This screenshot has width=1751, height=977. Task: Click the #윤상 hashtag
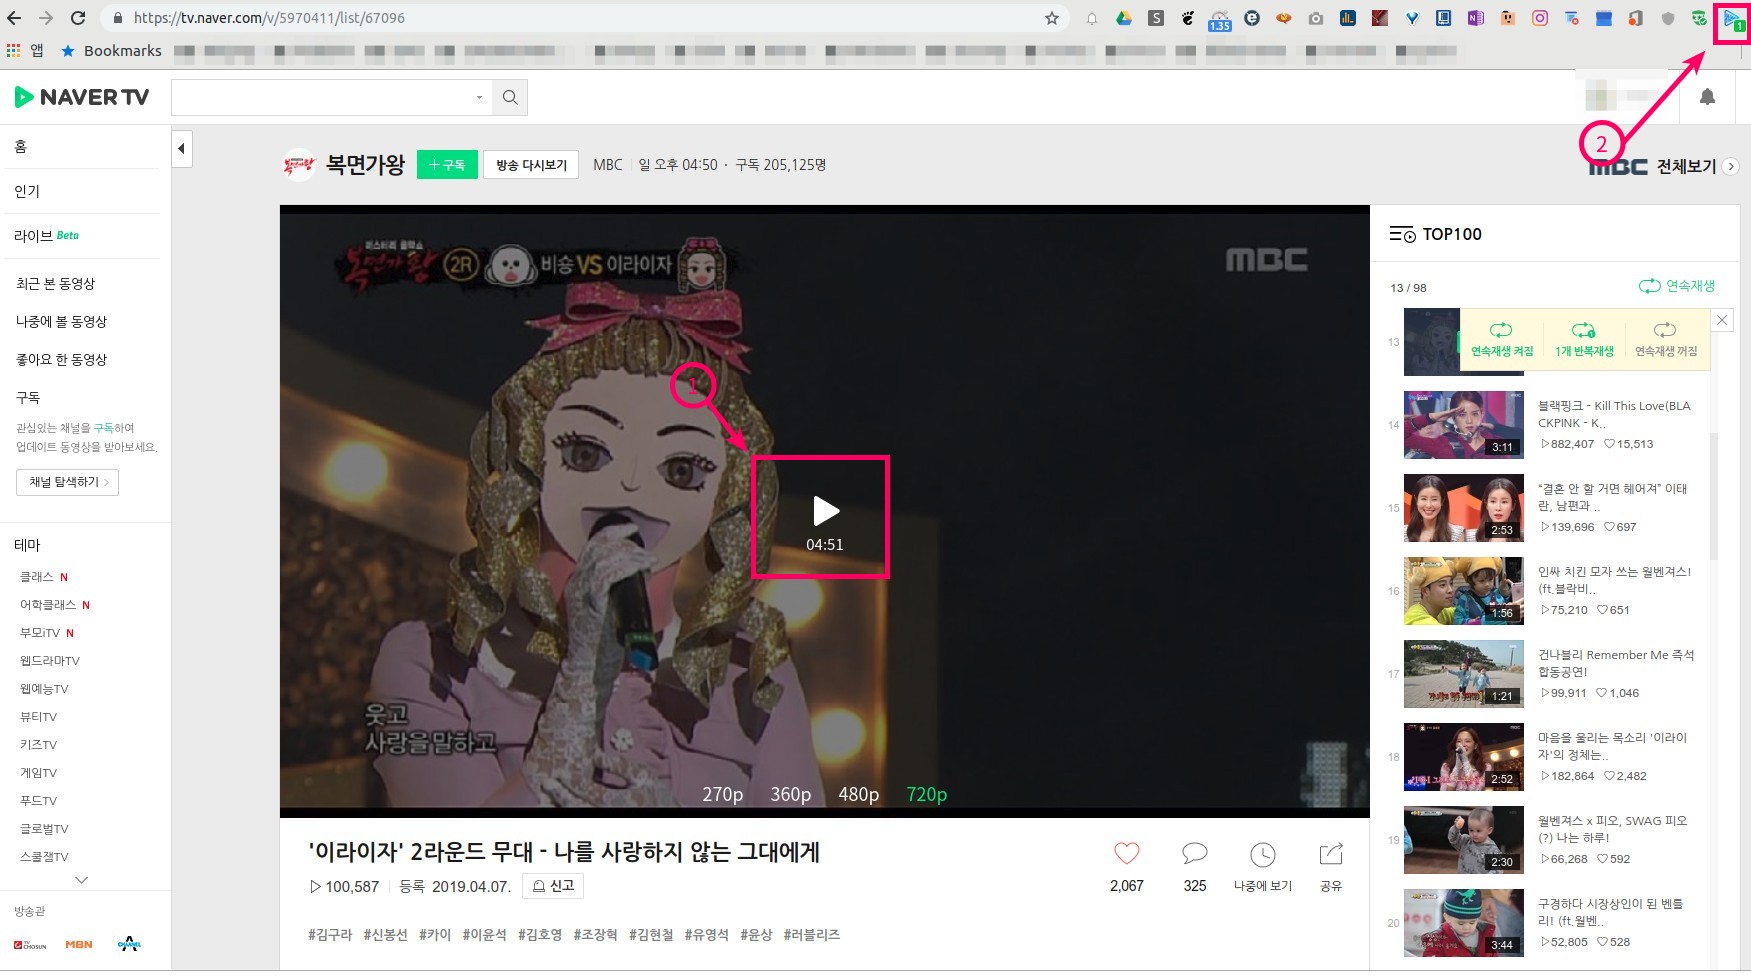tap(756, 935)
